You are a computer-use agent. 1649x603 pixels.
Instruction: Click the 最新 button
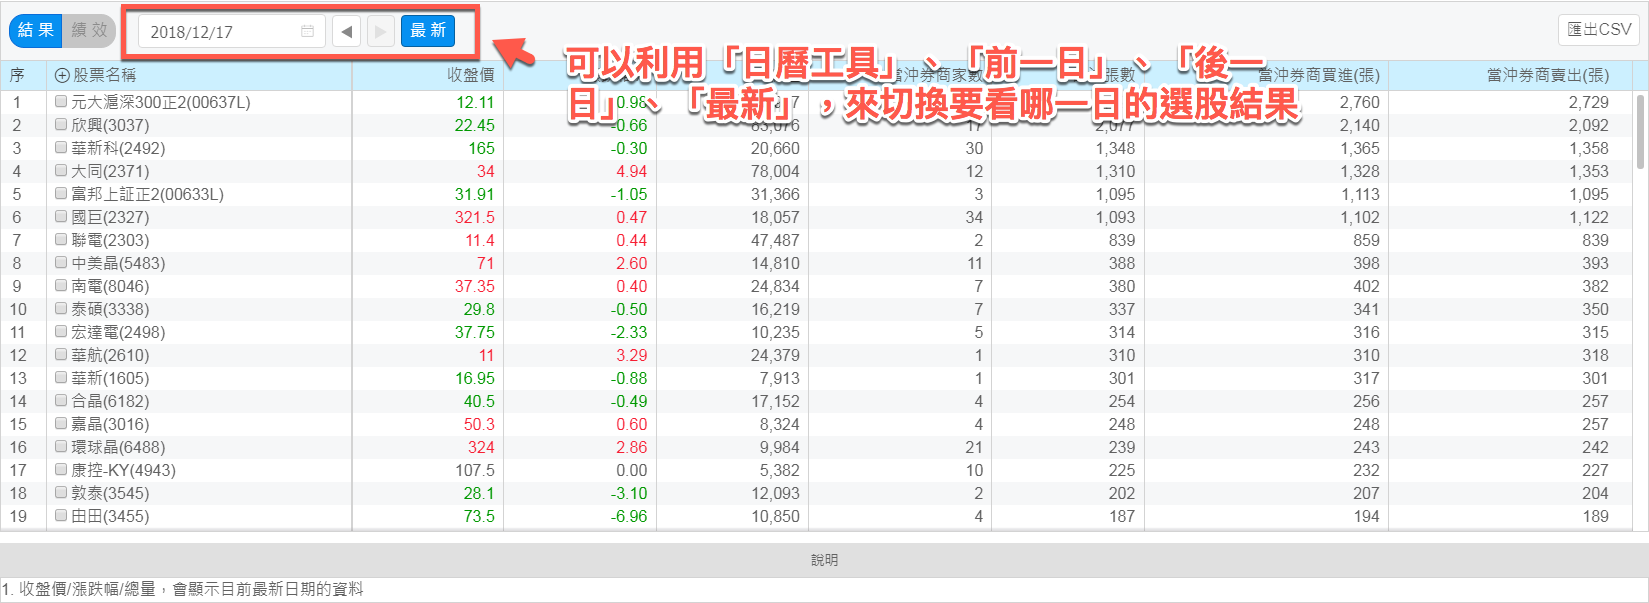pyautogui.click(x=428, y=31)
